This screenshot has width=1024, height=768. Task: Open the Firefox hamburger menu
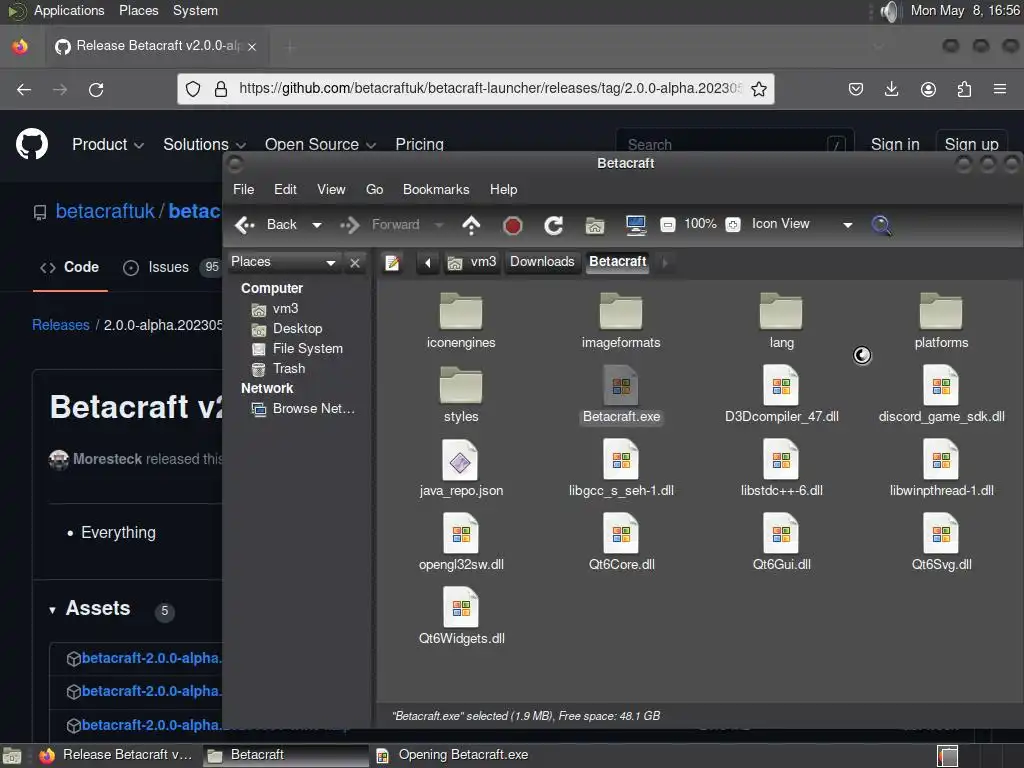click(x=999, y=89)
